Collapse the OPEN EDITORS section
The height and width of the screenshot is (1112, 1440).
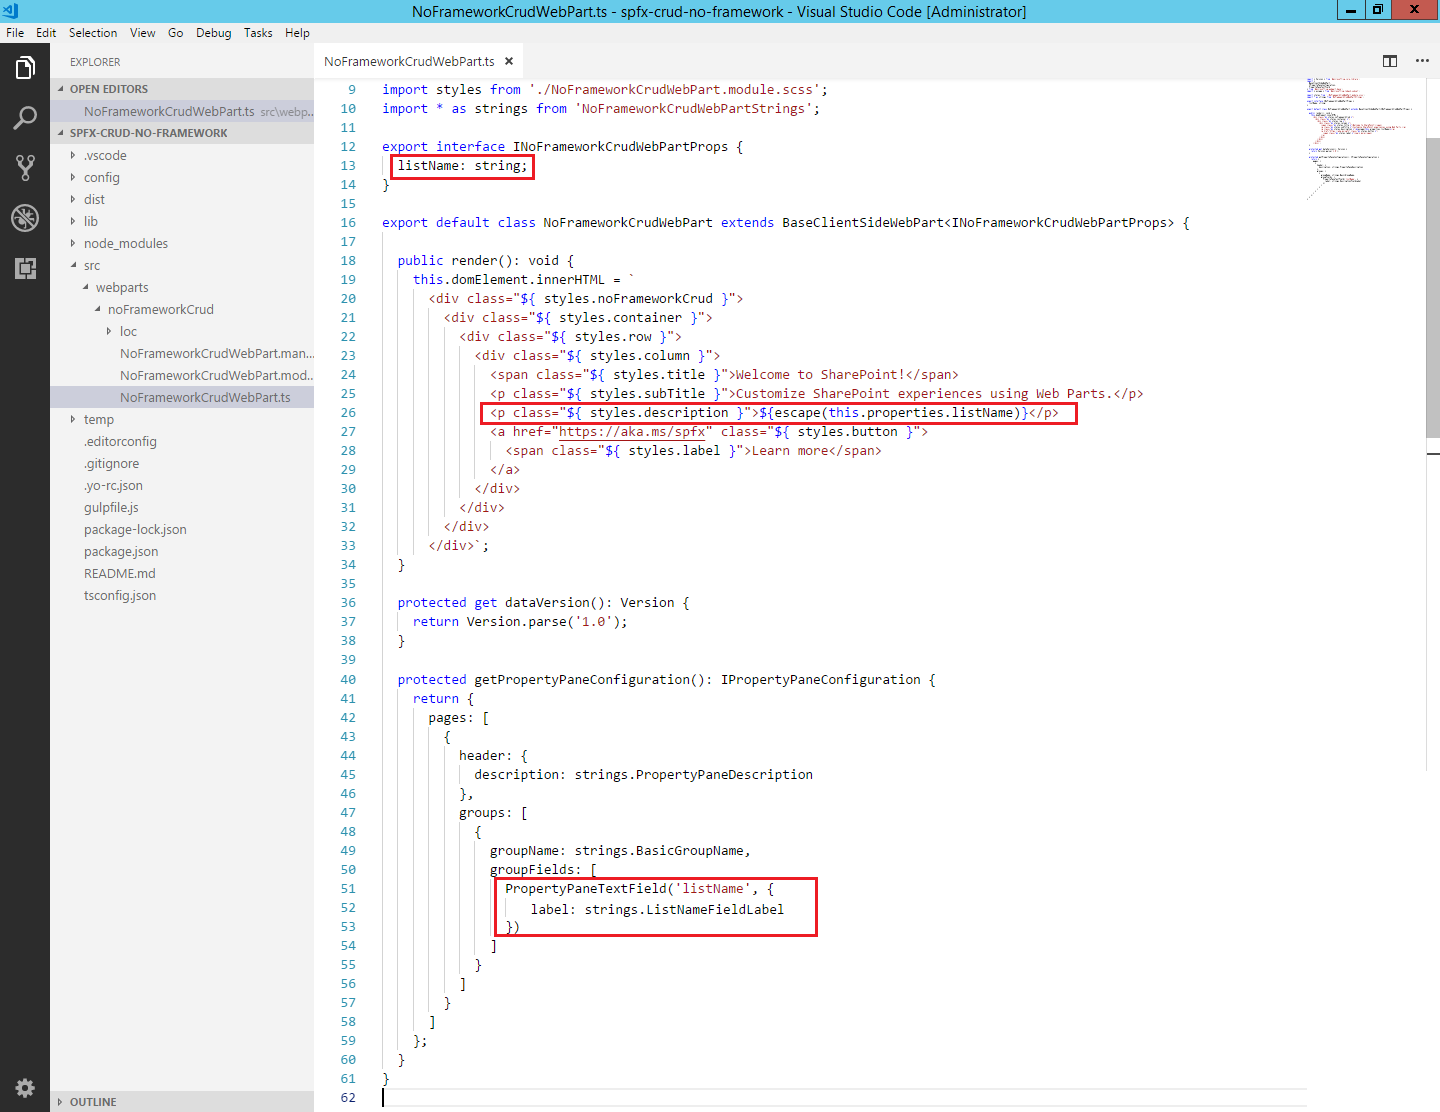(108, 89)
